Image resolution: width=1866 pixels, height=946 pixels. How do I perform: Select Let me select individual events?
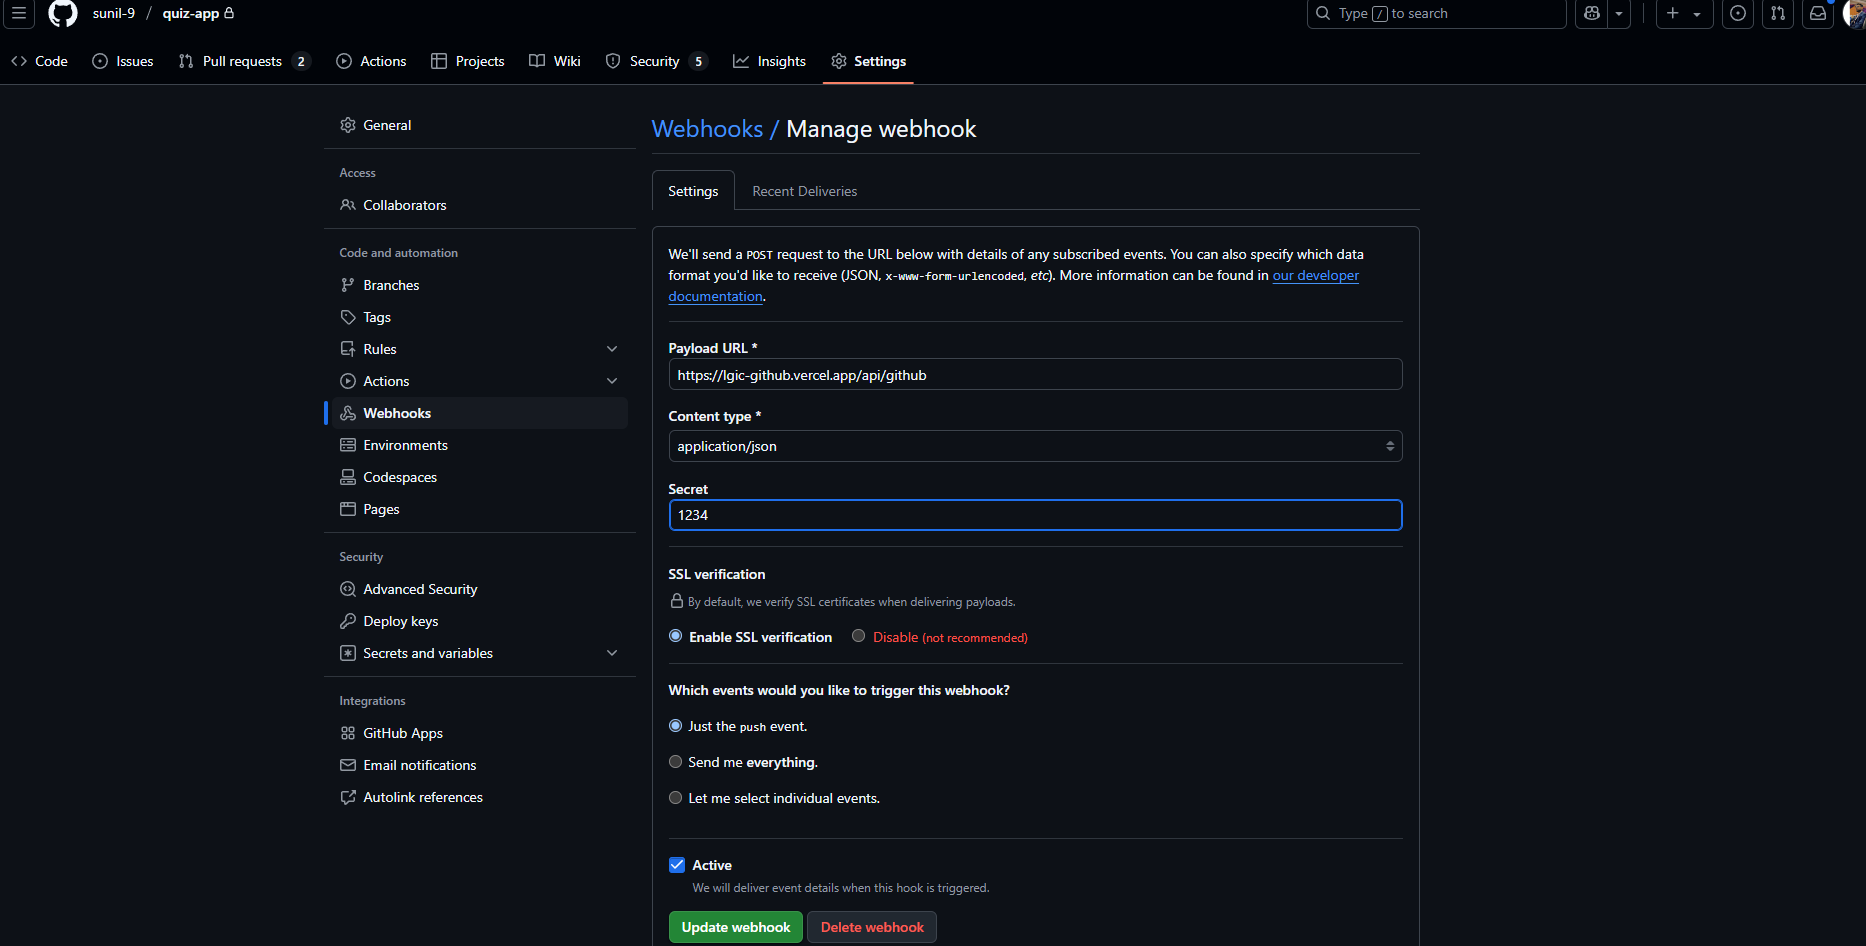(x=676, y=798)
